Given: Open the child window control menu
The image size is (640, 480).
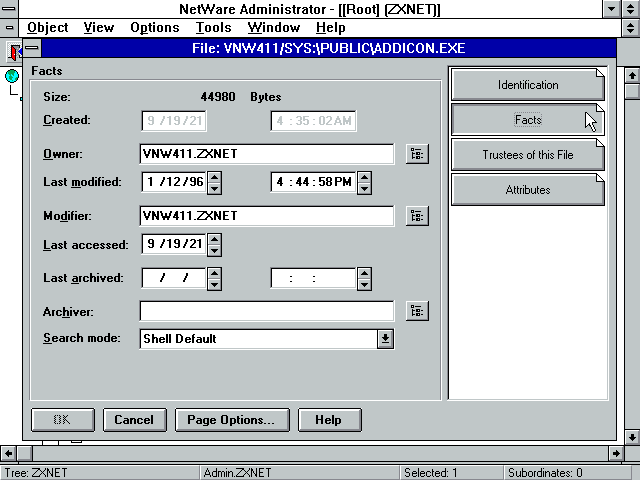Looking at the screenshot, I should click(x=9, y=28).
